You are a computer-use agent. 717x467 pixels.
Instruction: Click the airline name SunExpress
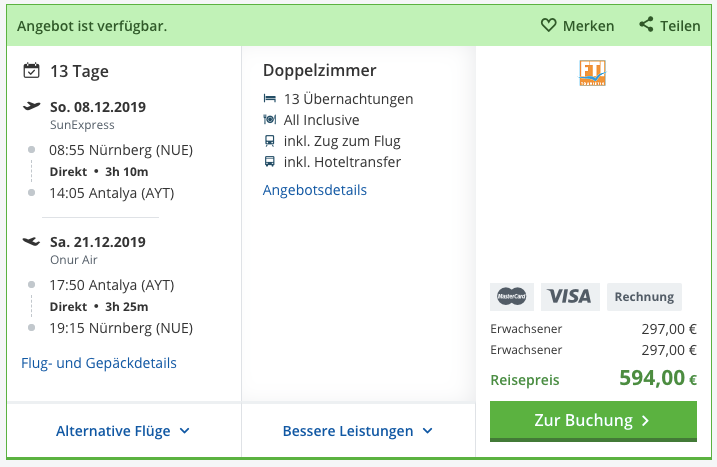(82, 125)
